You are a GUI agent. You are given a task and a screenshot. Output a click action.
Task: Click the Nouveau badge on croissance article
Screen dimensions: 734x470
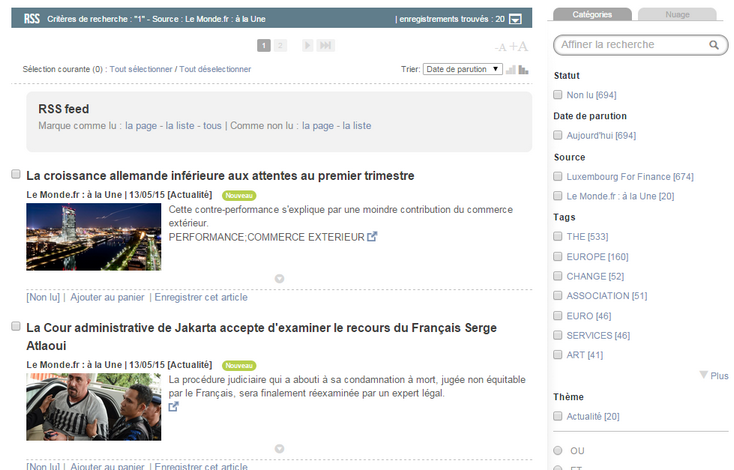pos(239,195)
